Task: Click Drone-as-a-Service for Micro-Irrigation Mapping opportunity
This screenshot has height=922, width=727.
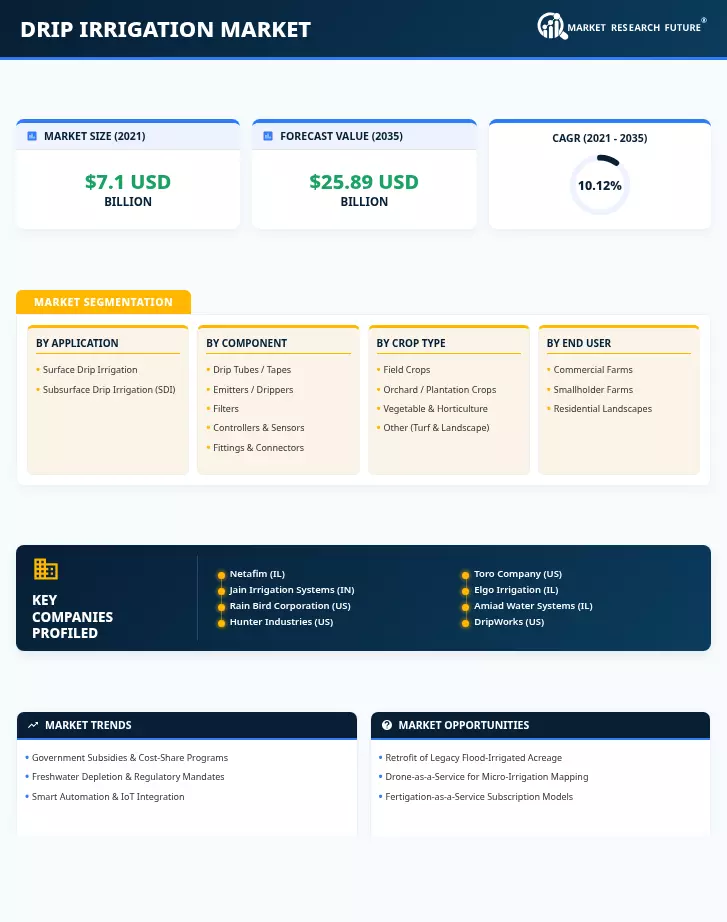Action: (486, 777)
